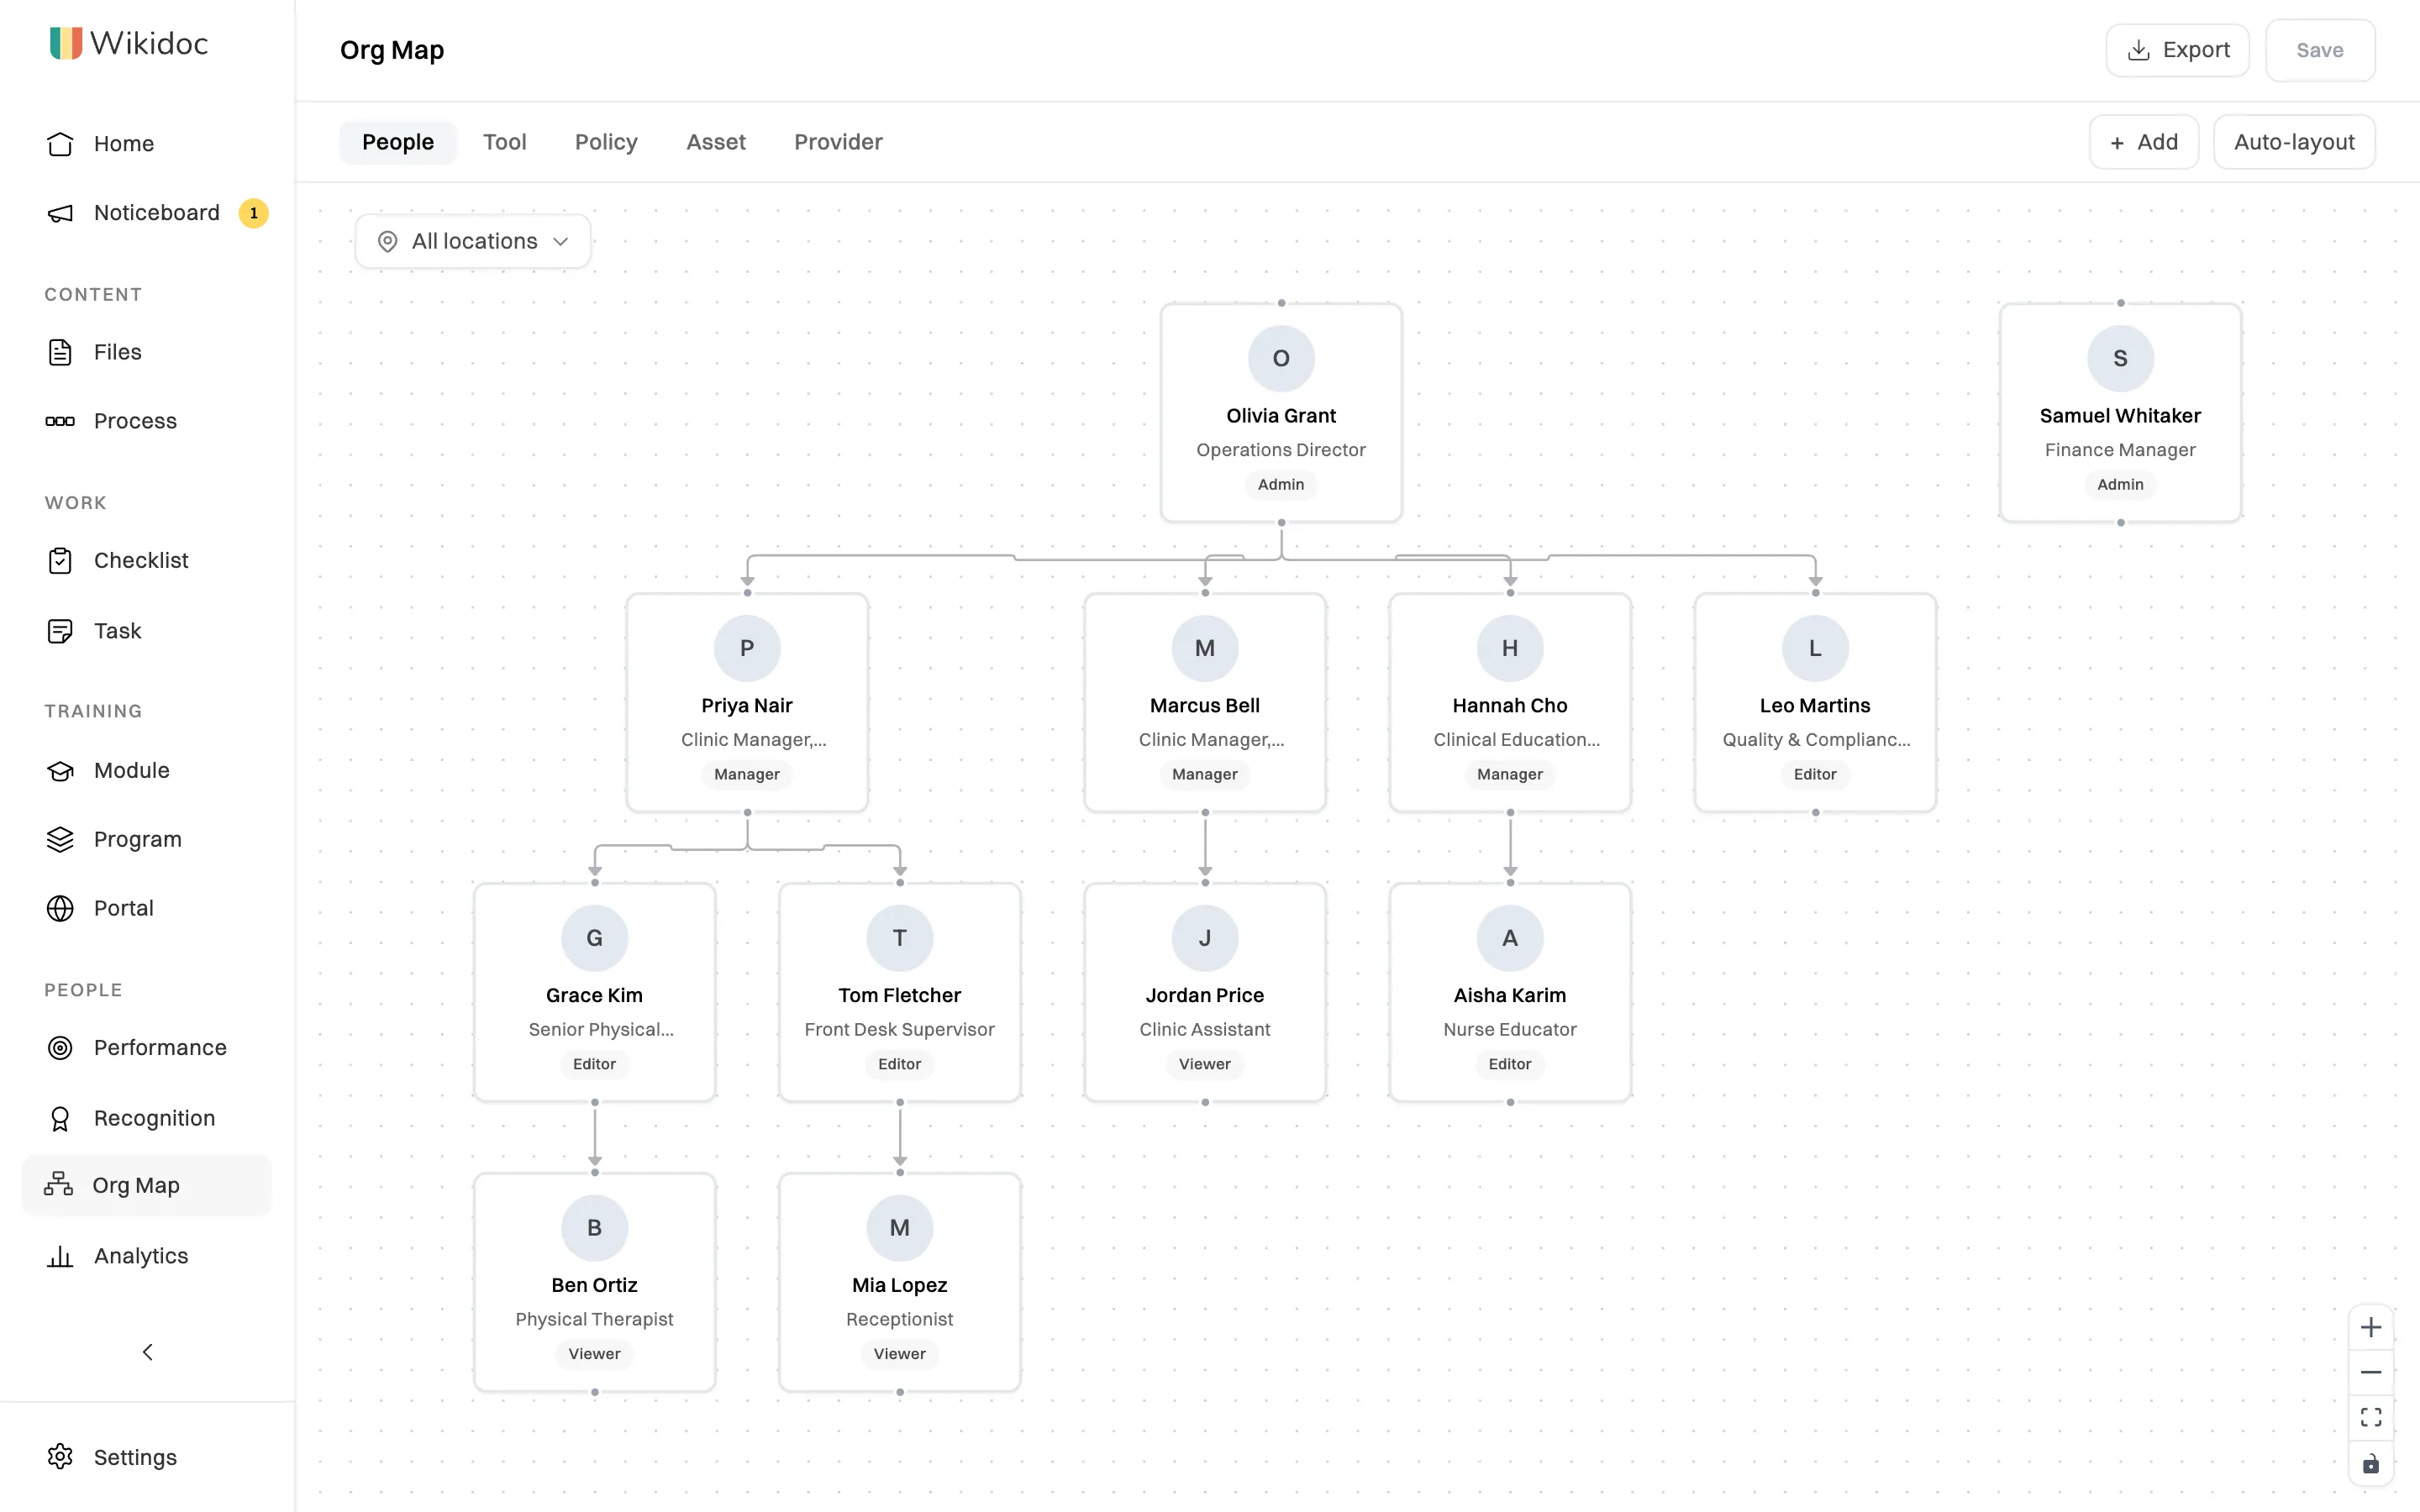The height and width of the screenshot is (1512, 2420).
Task: Select the Olivia Grant card
Action: coord(1281,413)
